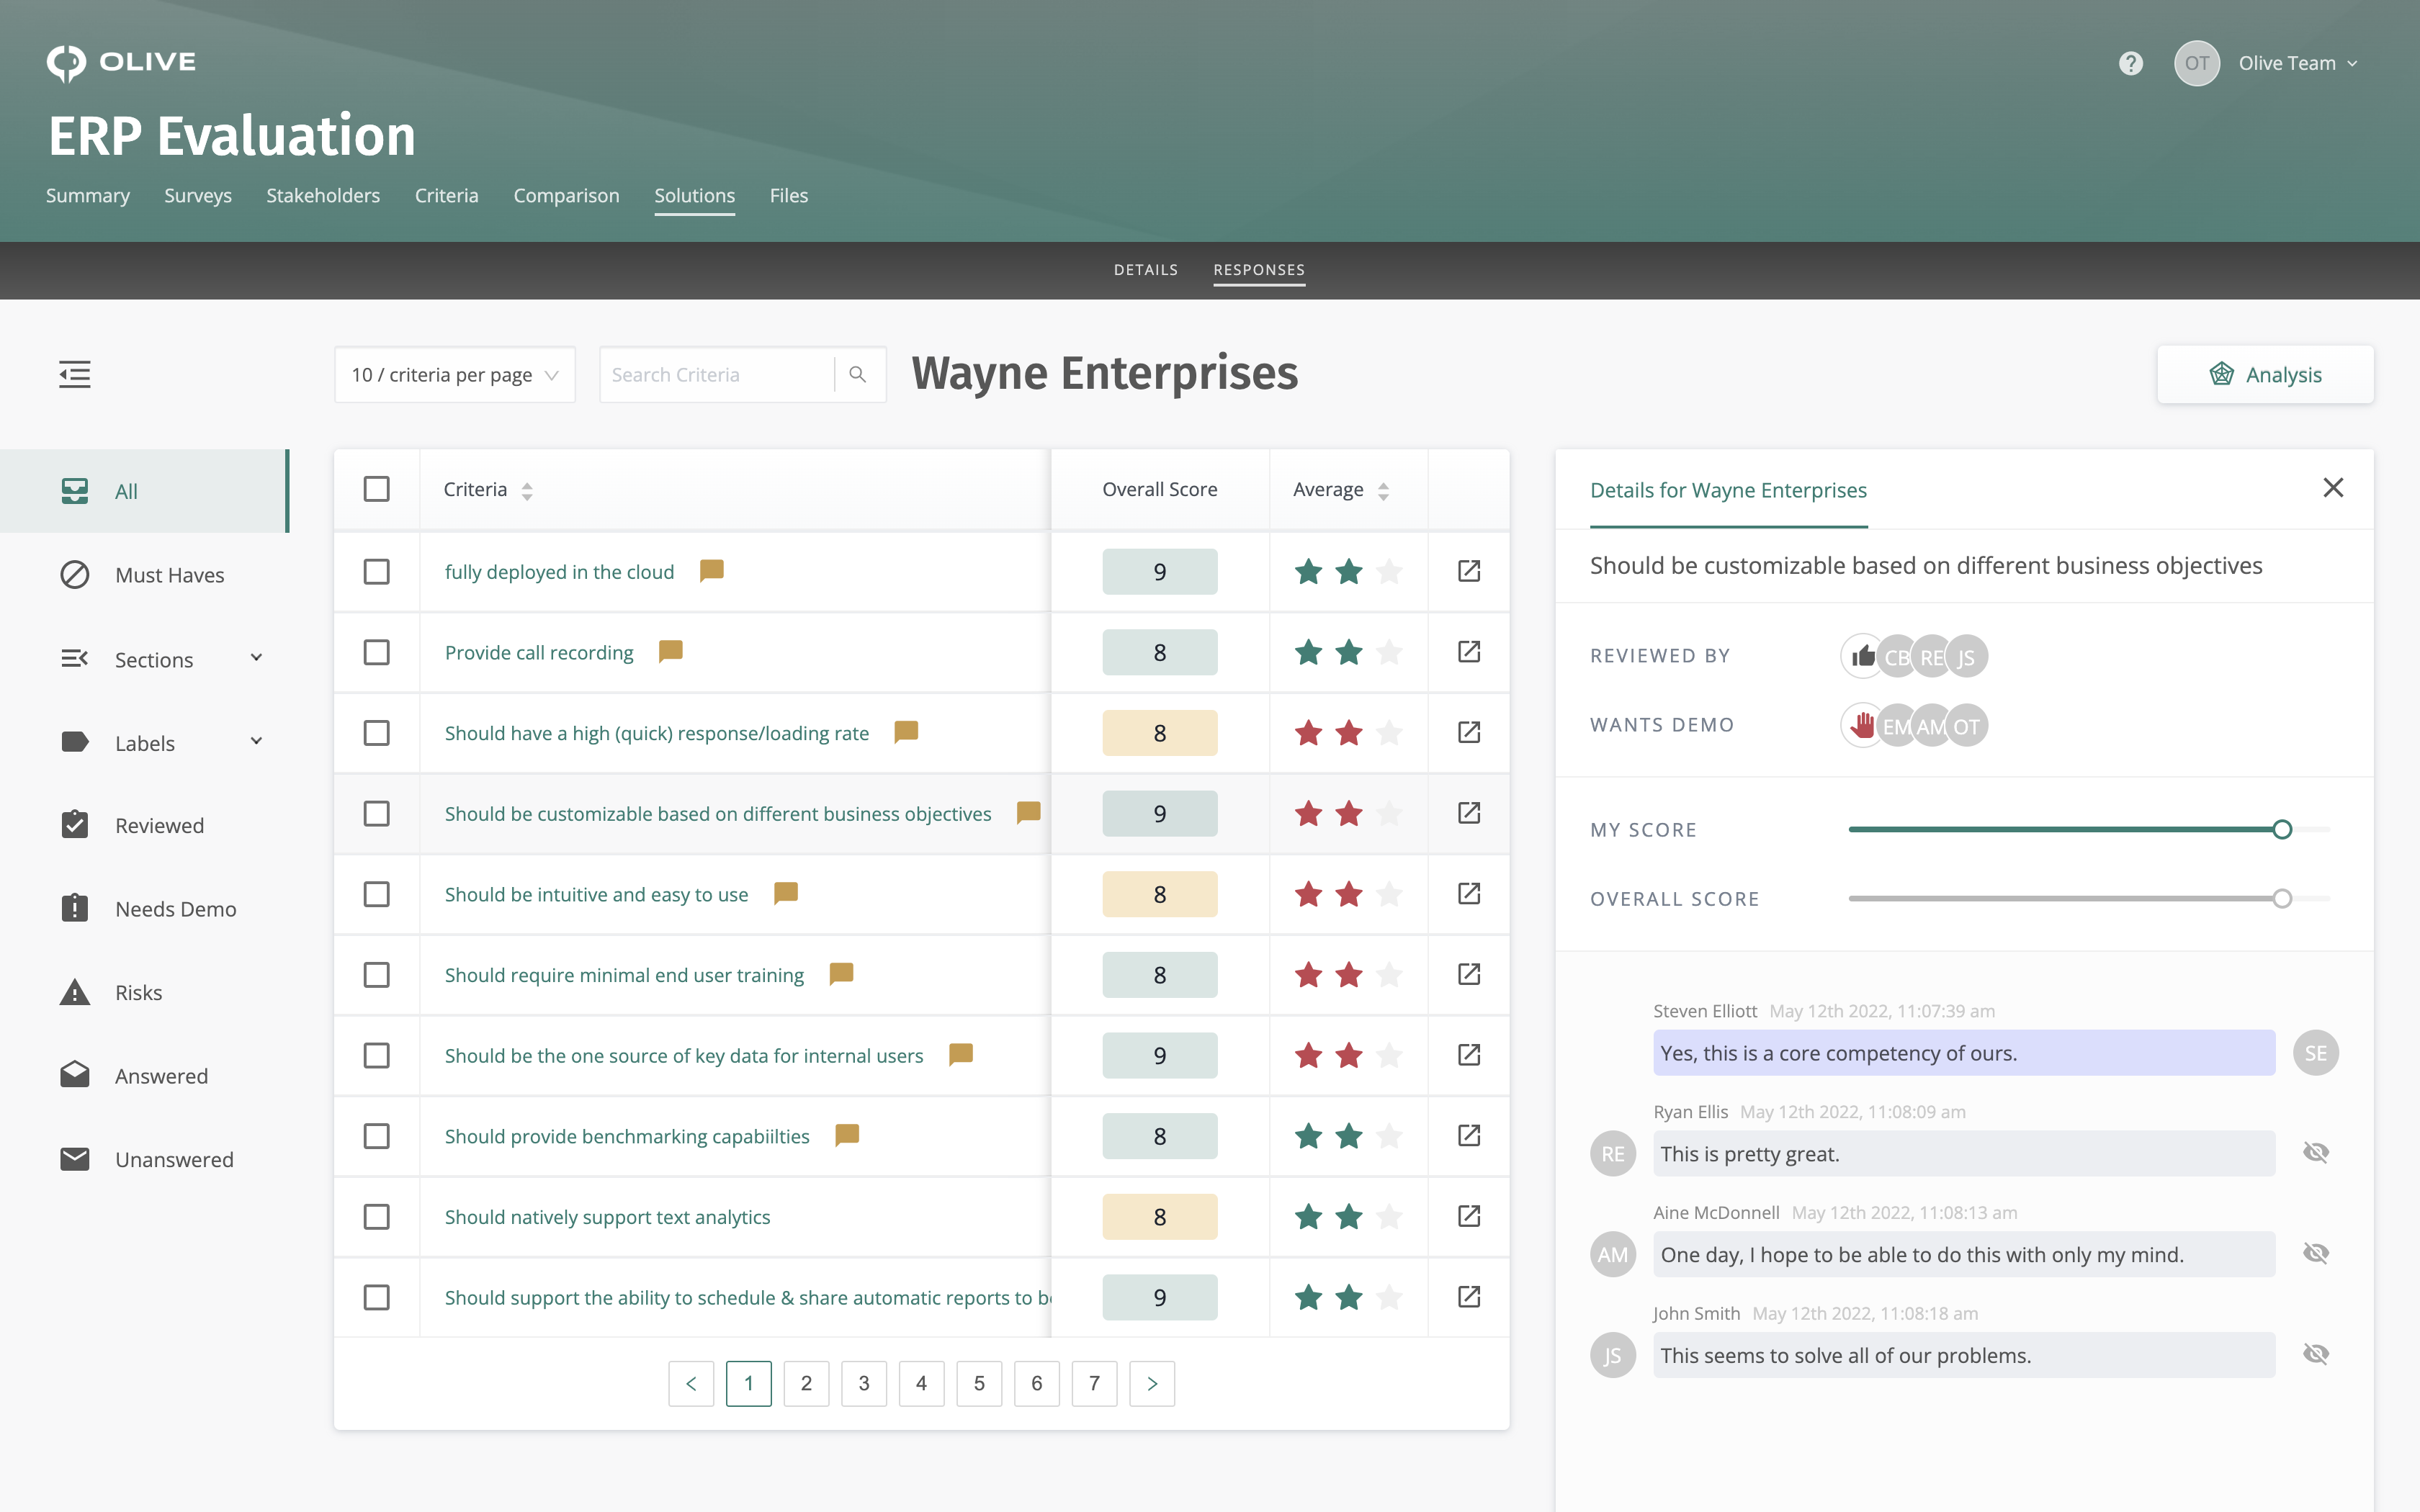2420x1512 pixels.
Task: Open the Should natively support text analytics criterion
Action: pos(607,1216)
